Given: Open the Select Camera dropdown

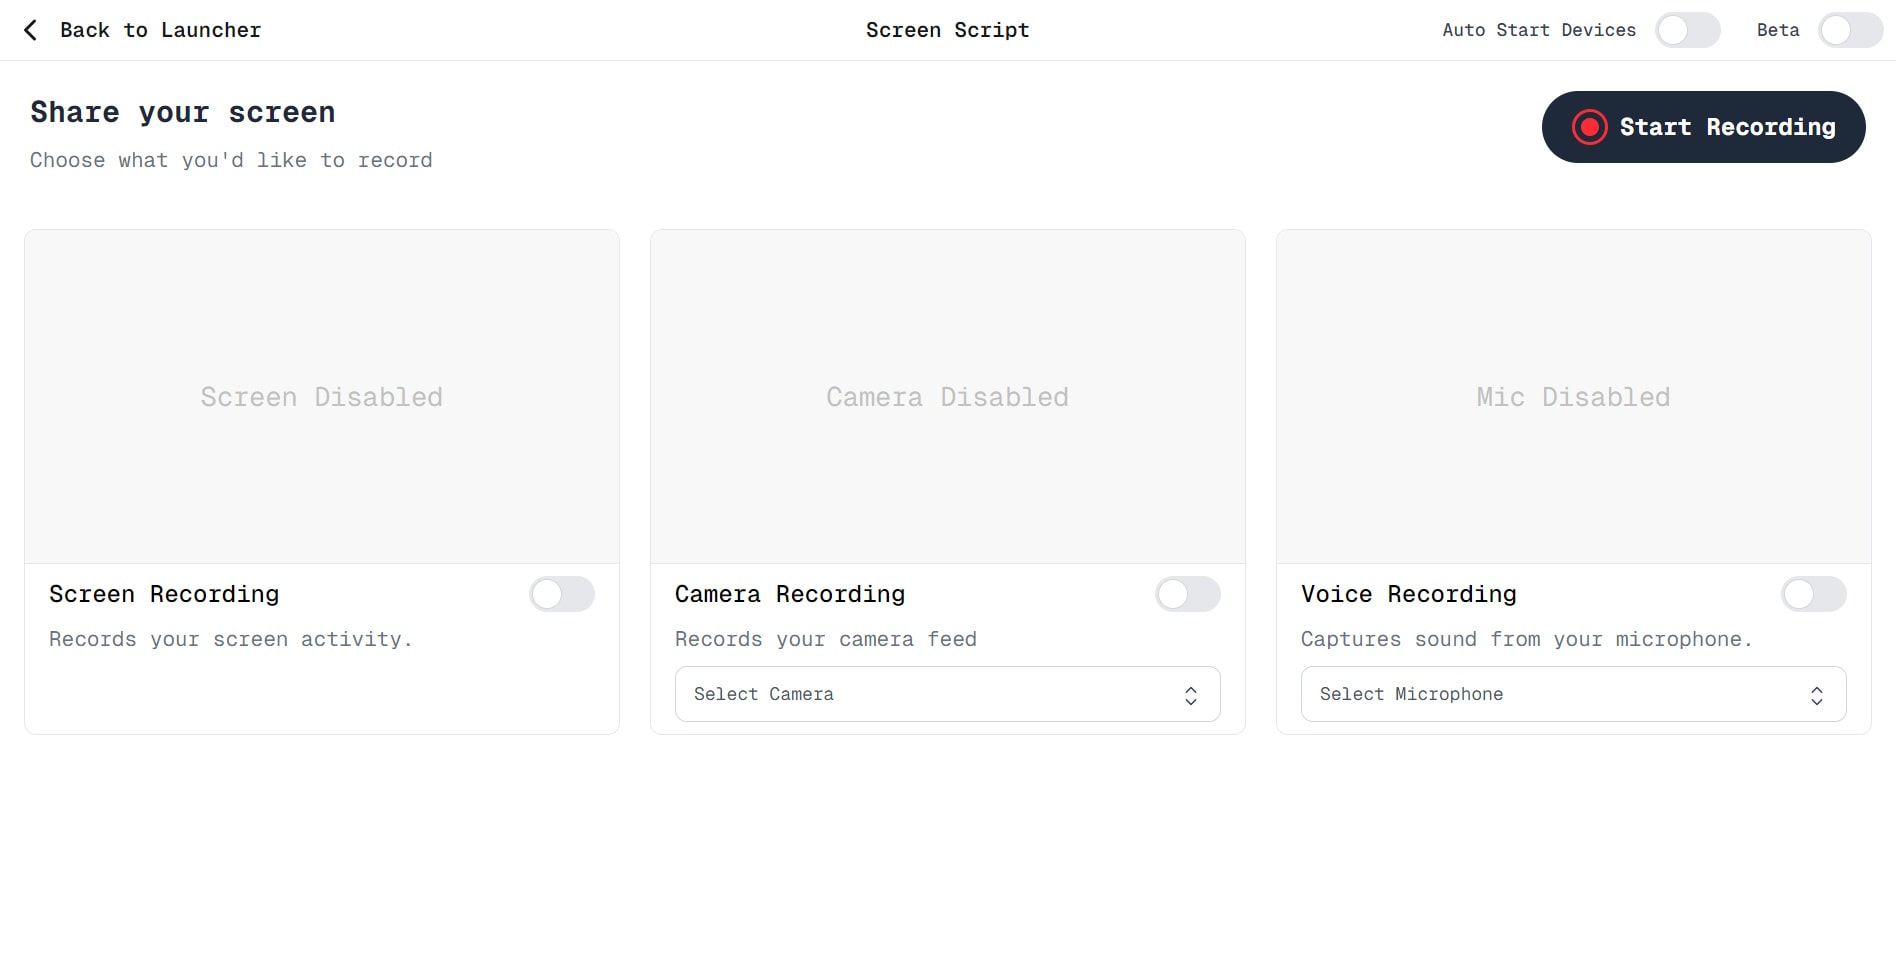Looking at the screenshot, I should [946, 694].
